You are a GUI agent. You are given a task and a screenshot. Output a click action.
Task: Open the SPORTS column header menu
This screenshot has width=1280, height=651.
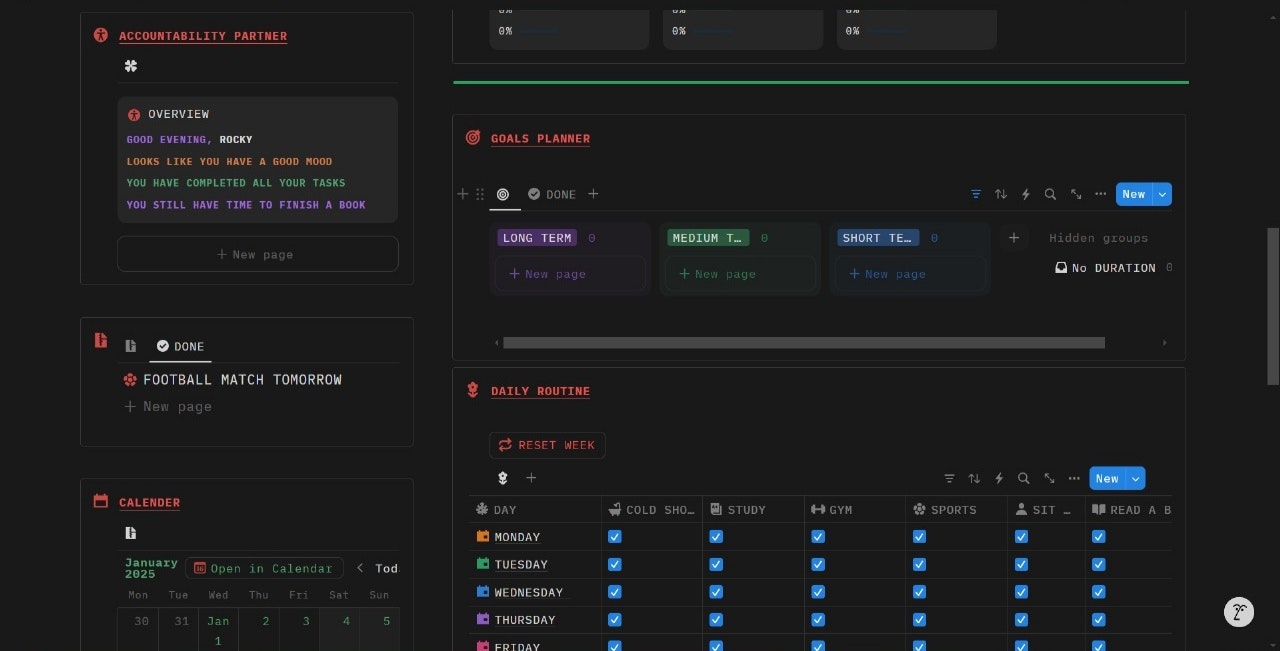[x=956, y=510]
